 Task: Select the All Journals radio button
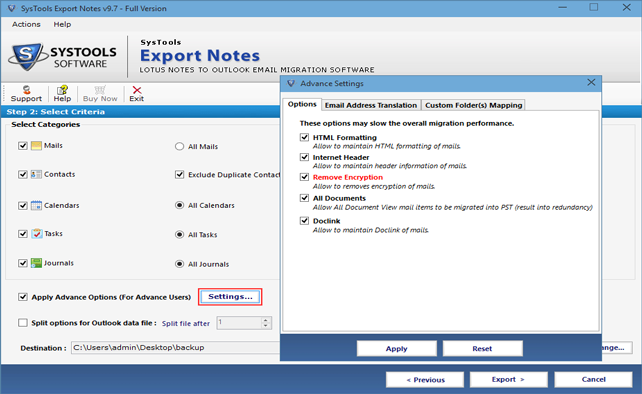(179, 264)
